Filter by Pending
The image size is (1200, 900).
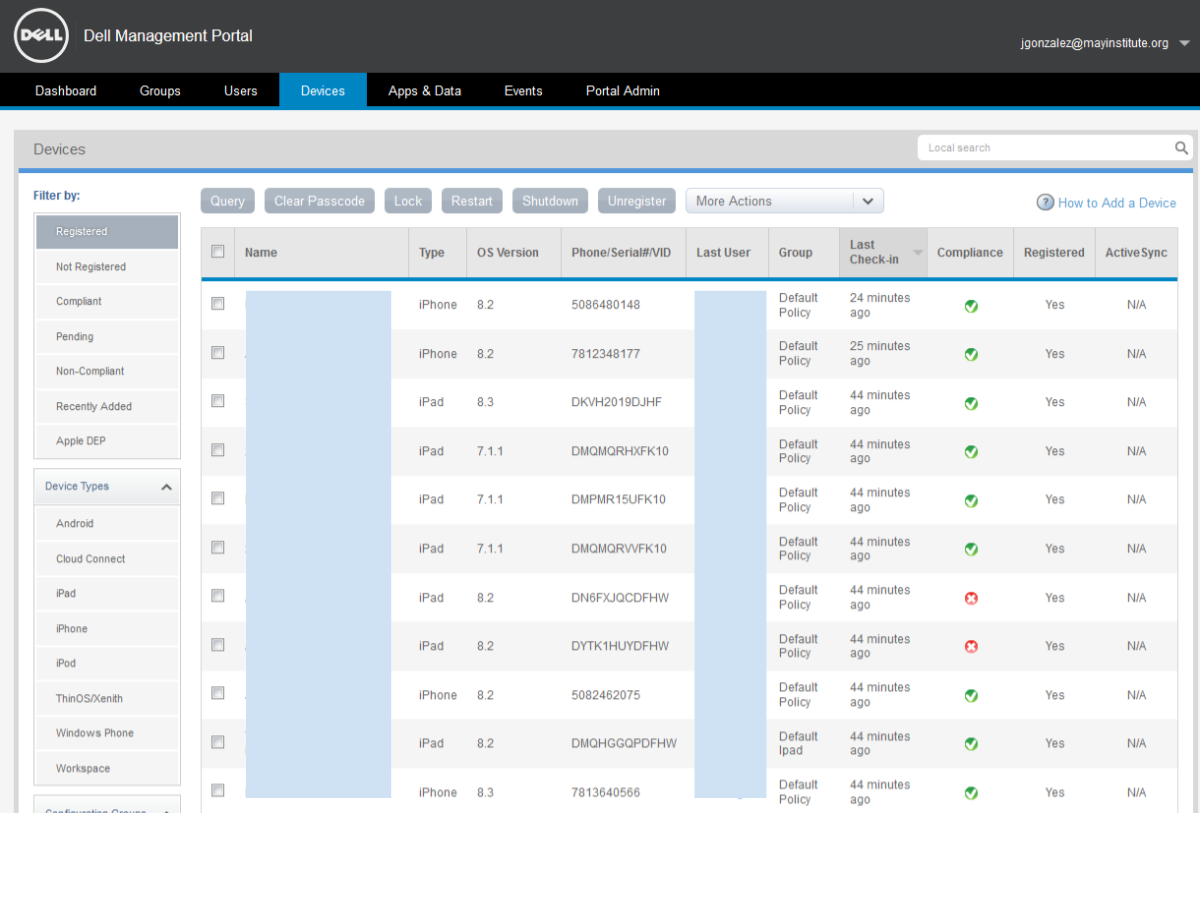tap(107, 337)
